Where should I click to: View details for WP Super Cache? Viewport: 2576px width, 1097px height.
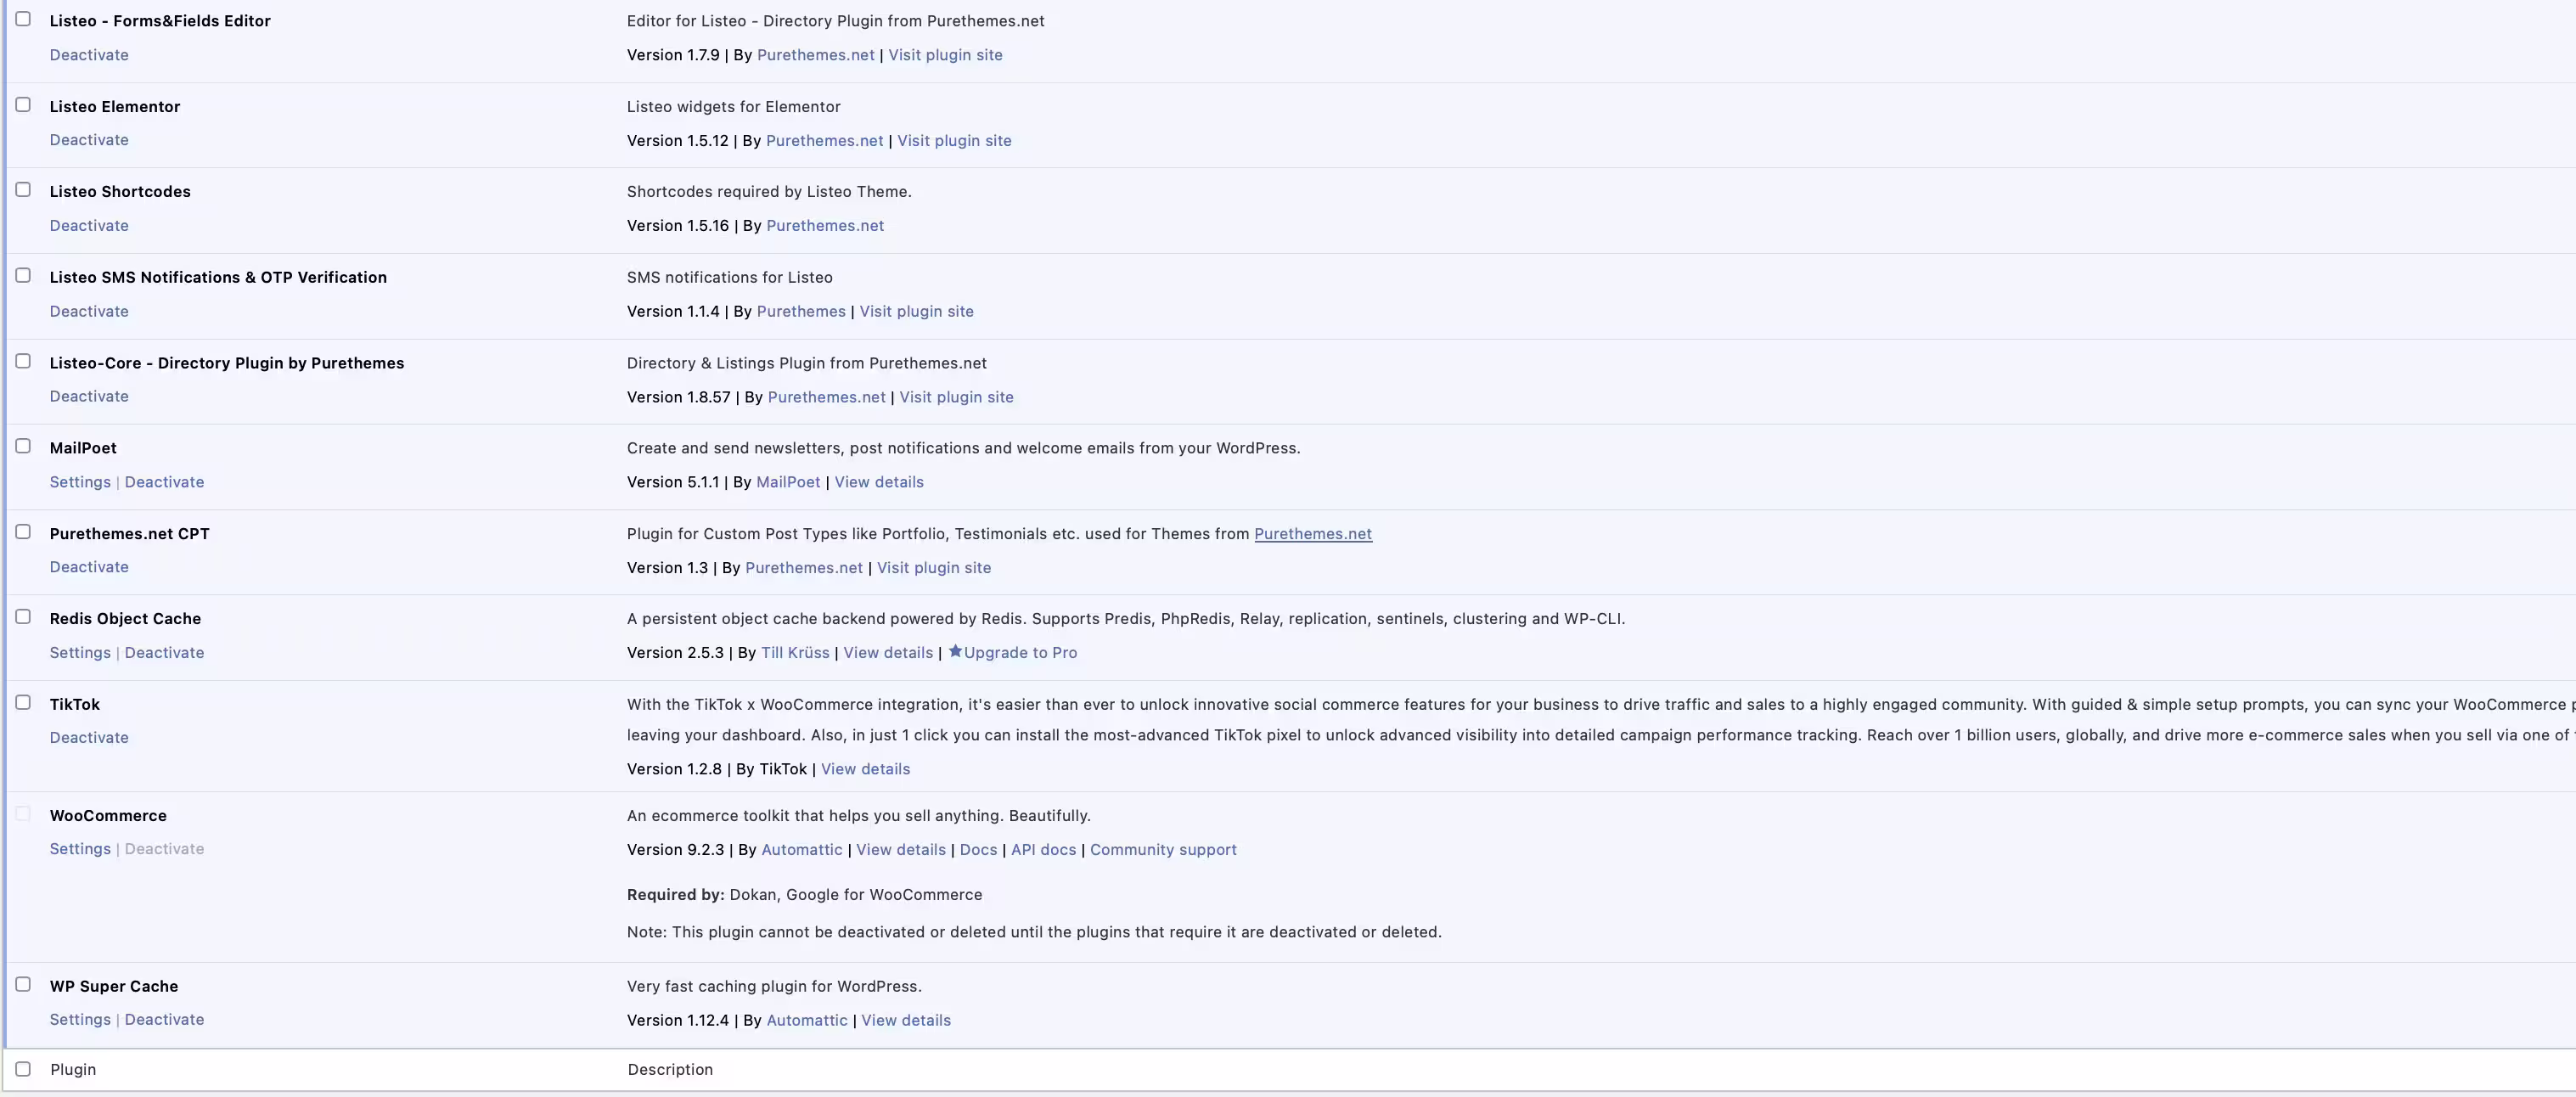coord(906,1020)
